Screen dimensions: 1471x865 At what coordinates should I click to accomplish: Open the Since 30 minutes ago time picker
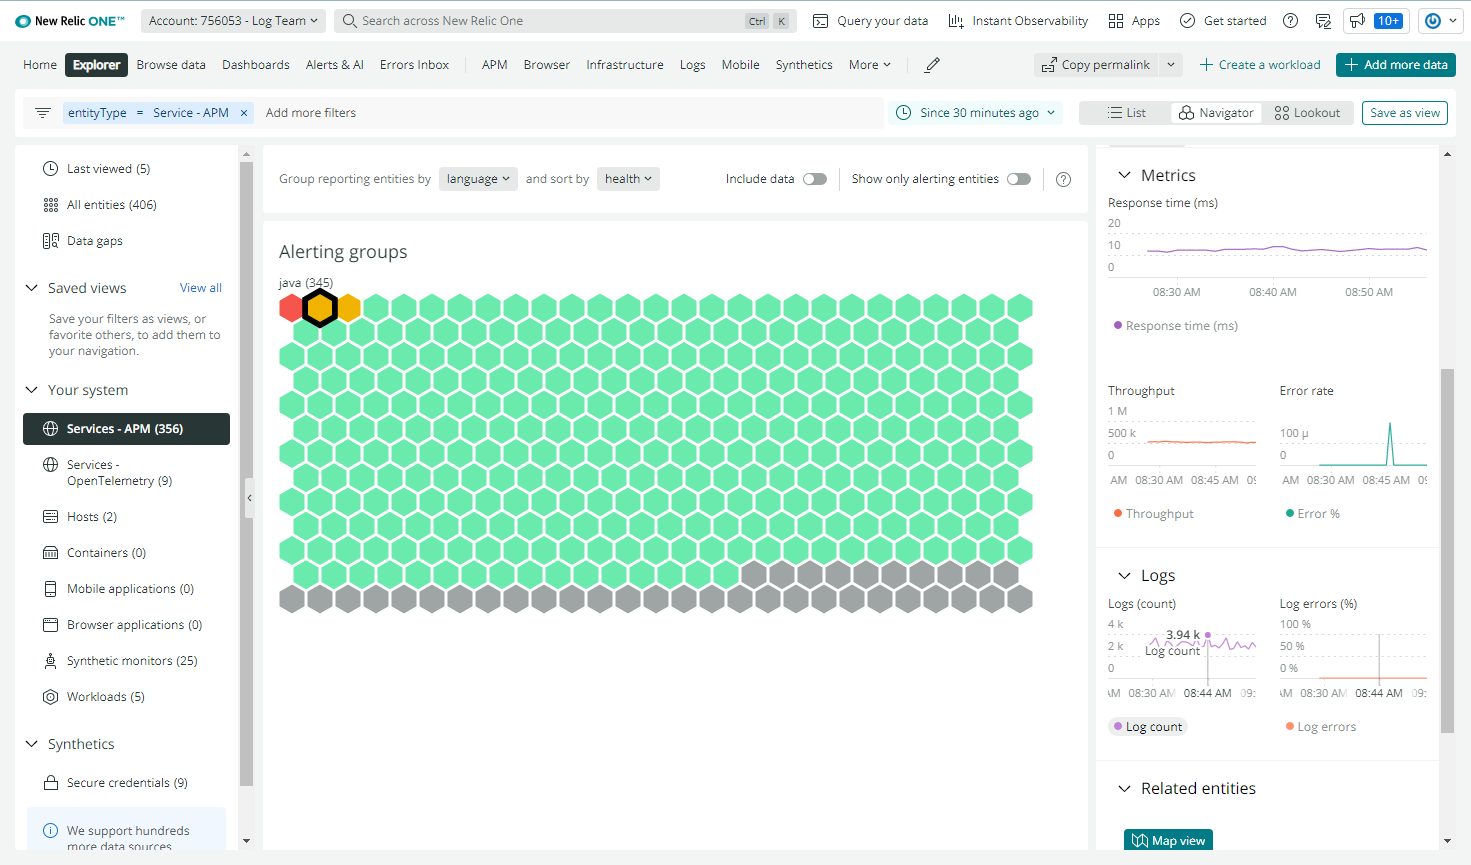click(976, 113)
